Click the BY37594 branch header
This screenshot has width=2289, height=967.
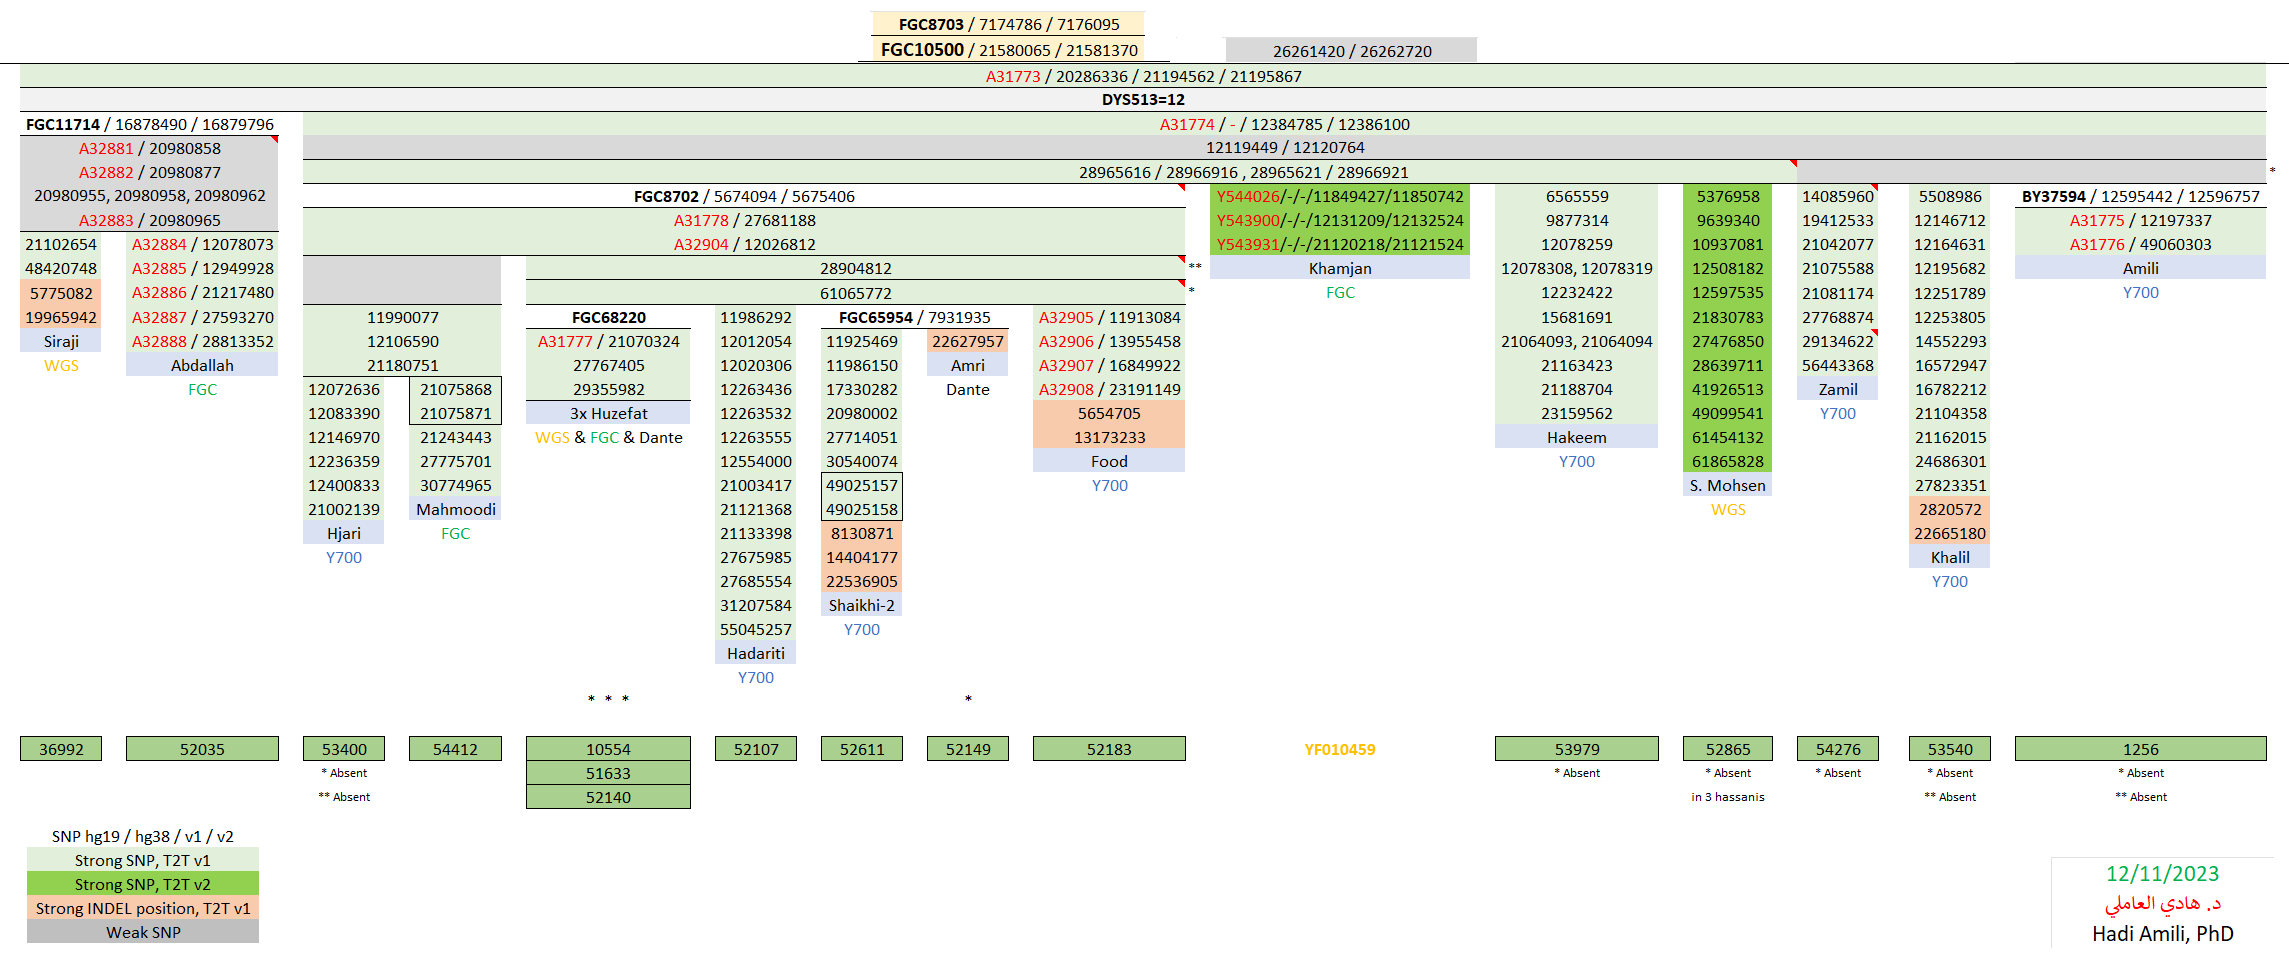point(2140,196)
